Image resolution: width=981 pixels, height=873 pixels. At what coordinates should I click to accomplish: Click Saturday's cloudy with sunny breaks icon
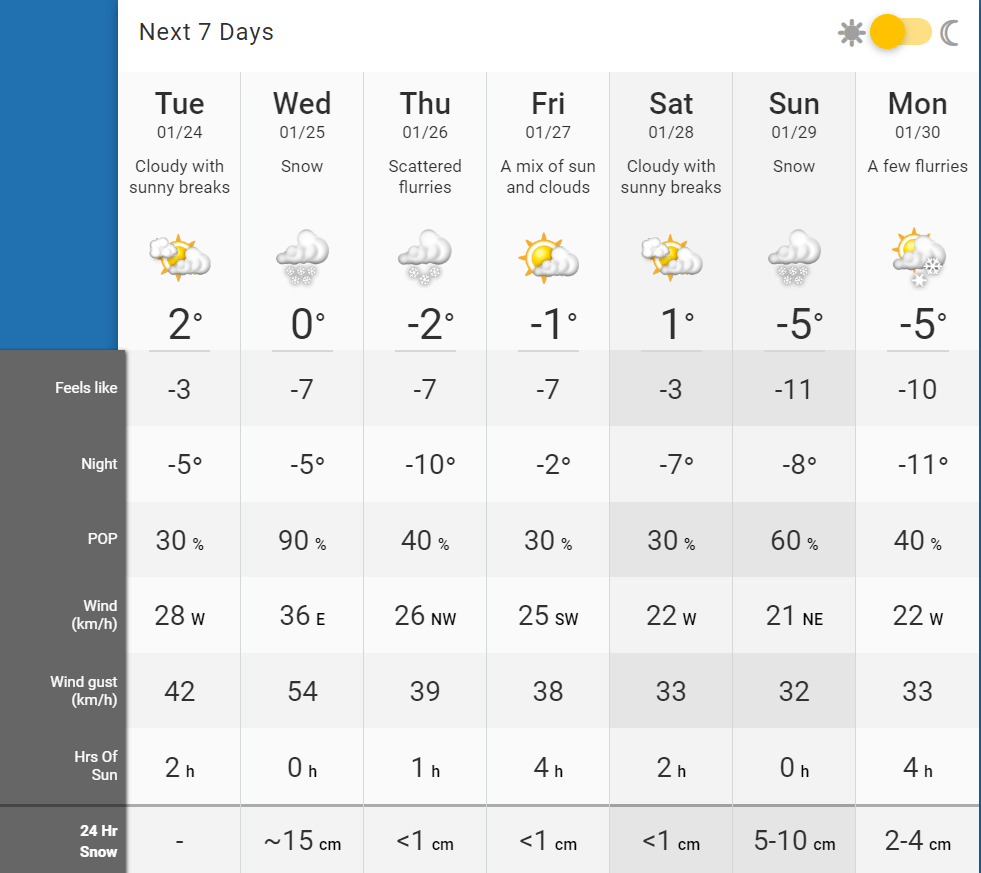coord(671,257)
